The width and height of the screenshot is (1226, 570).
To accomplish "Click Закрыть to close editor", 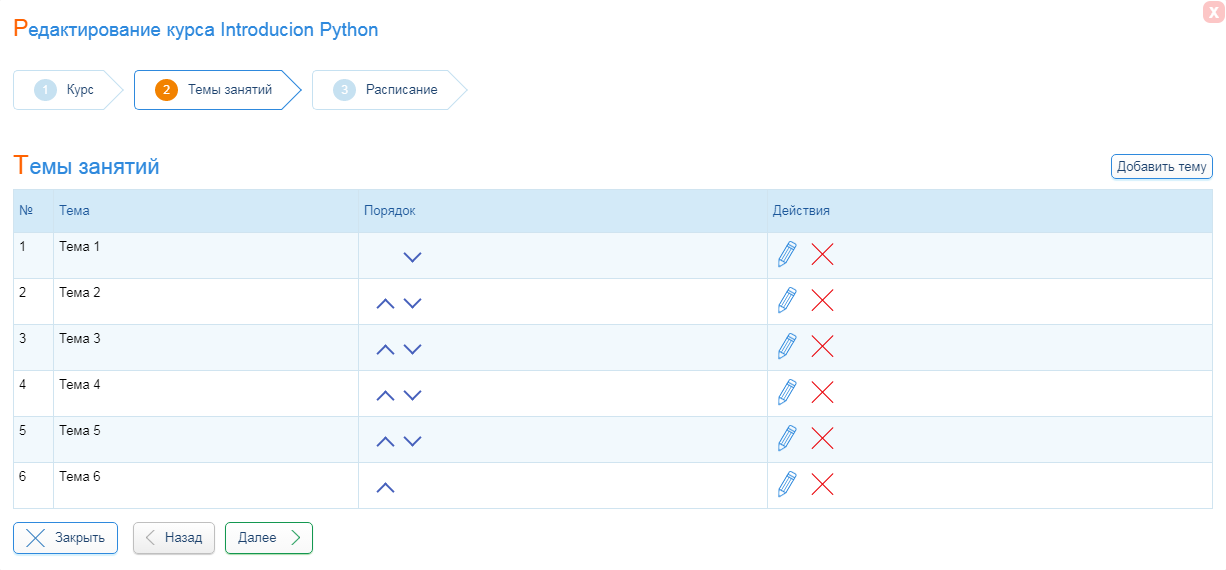I will coord(65,538).
